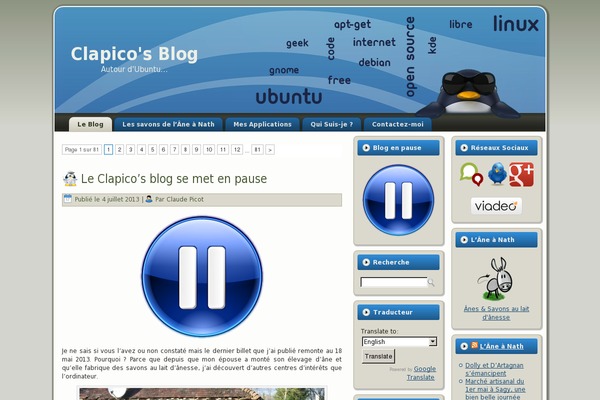
Task: Open Les savons de l'Âne à Nath tab
Action: 168,124
